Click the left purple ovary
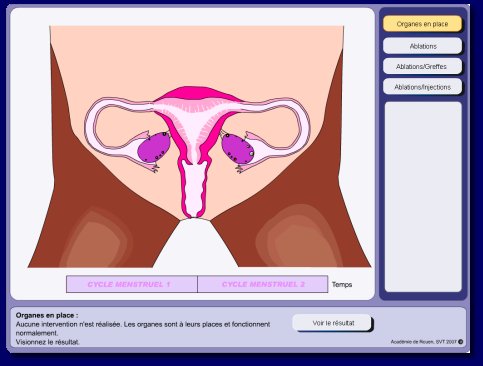The height and width of the screenshot is (366, 483). [x=154, y=147]
